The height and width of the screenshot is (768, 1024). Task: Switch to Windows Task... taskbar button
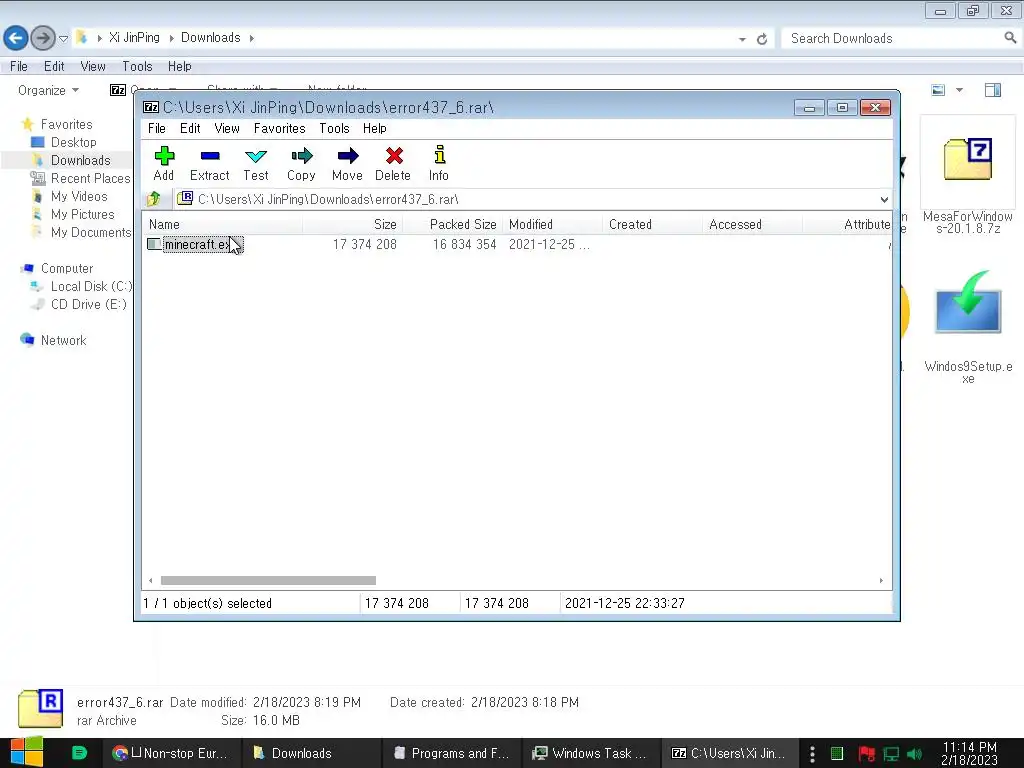click(x=590, y=753)
